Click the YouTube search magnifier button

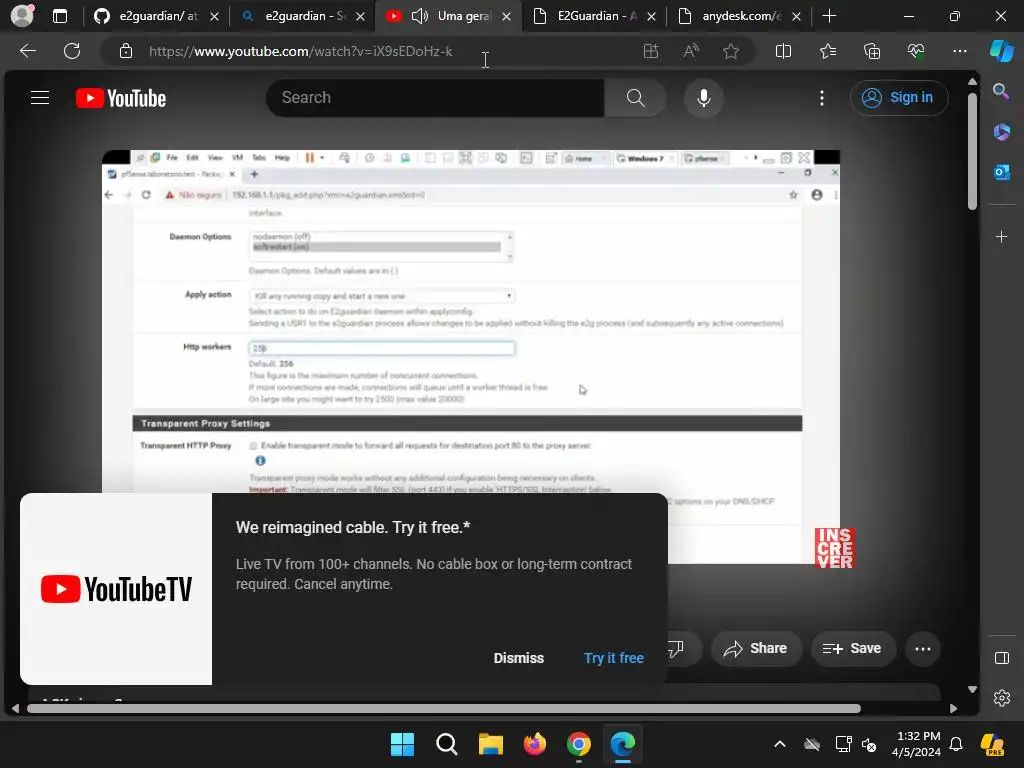(x=635, y=98)
